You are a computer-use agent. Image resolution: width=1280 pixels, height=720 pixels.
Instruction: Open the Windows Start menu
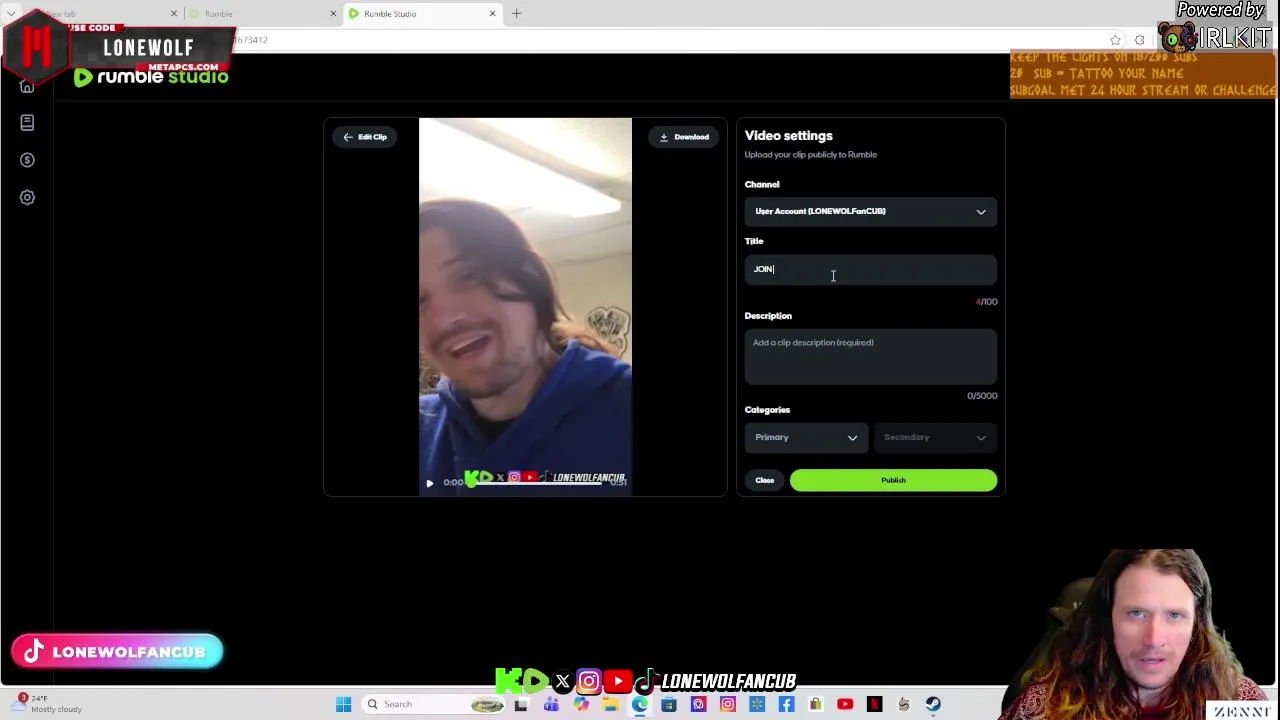pyautogui.click(x=343, y=705)
